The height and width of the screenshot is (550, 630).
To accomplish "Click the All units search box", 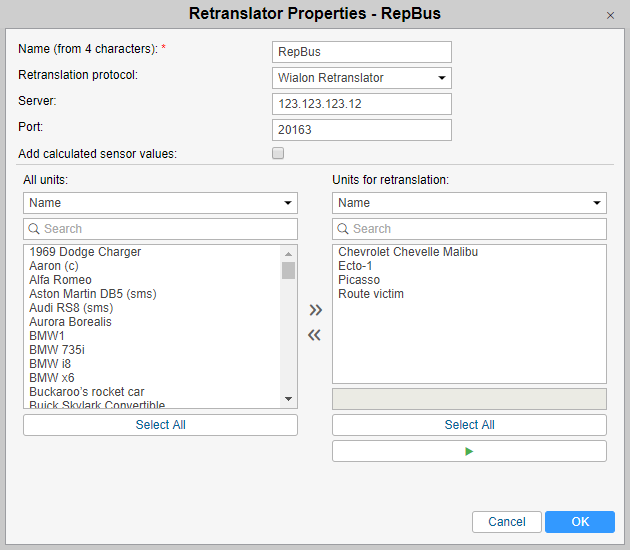I will click(x=160, y=229).
